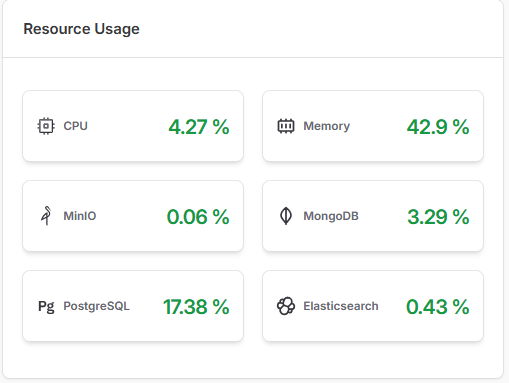Click the 42.9 % Memory value
Screen dimensions: 509x383
[438, 127]
